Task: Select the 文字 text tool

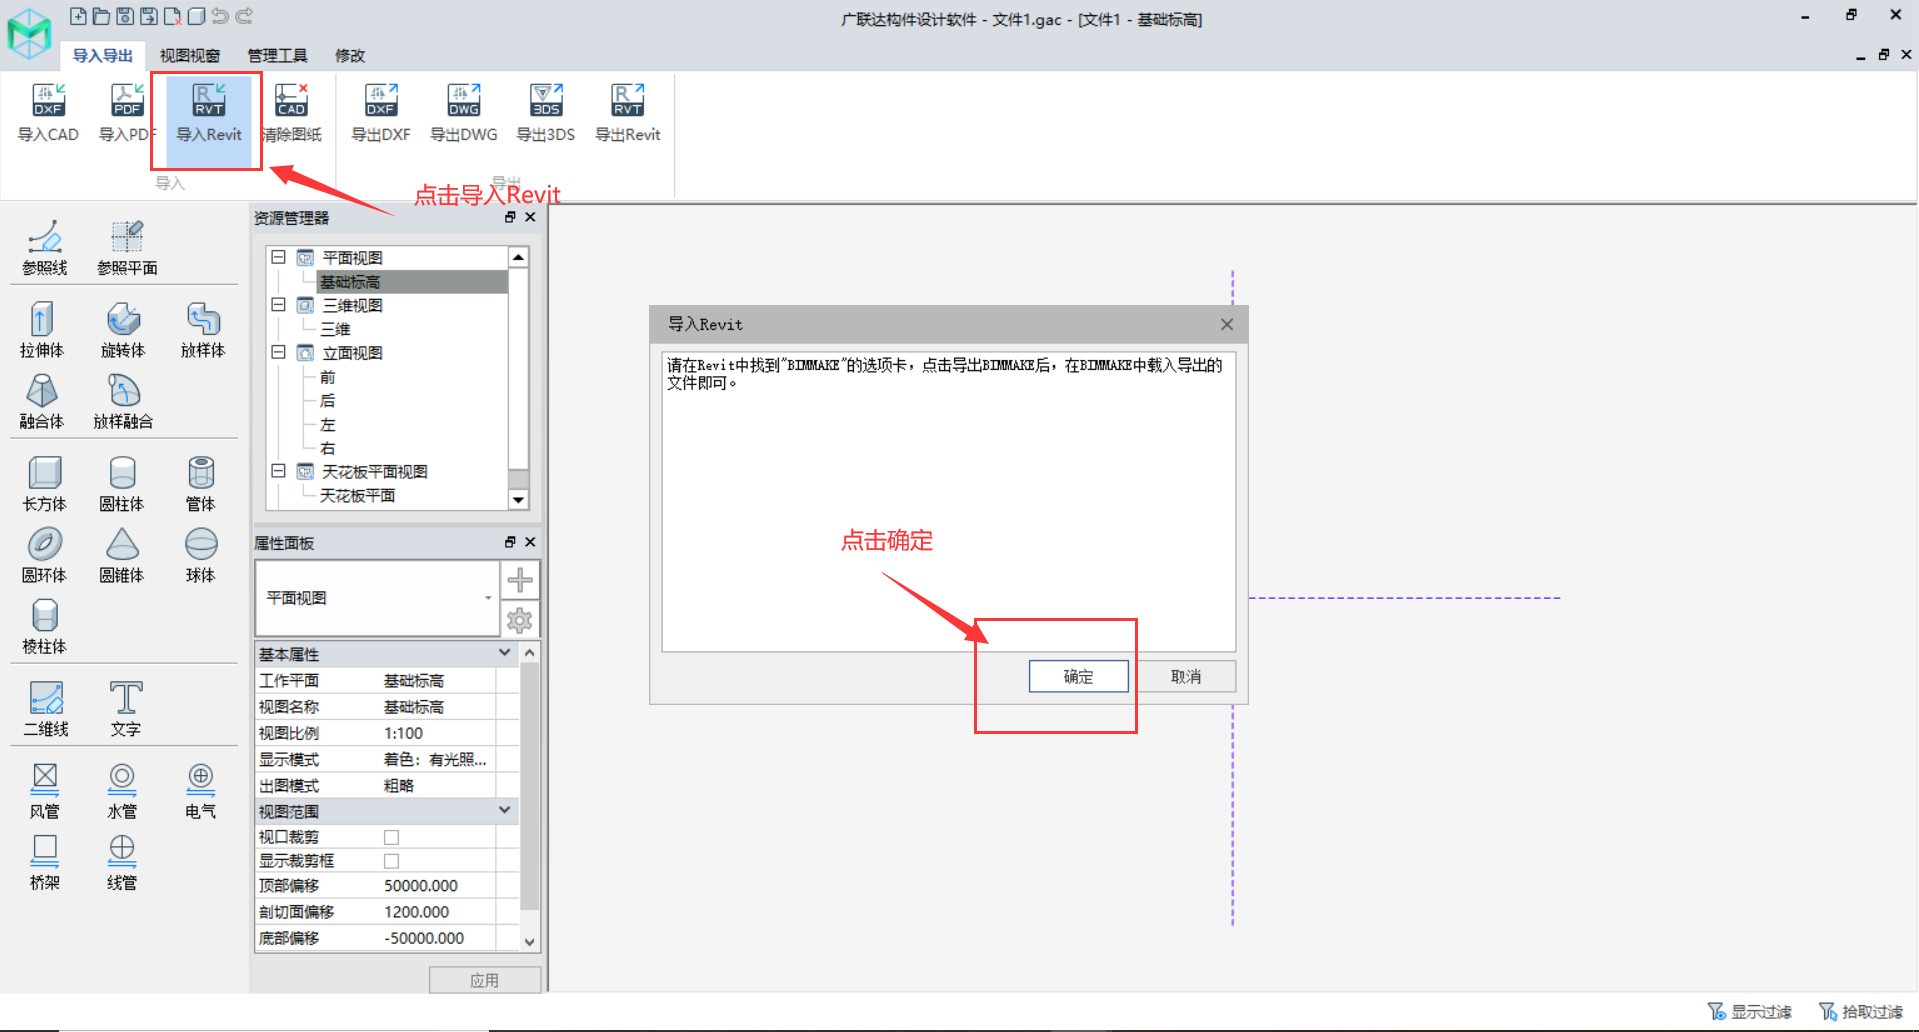Action: (x=126, y=709)
